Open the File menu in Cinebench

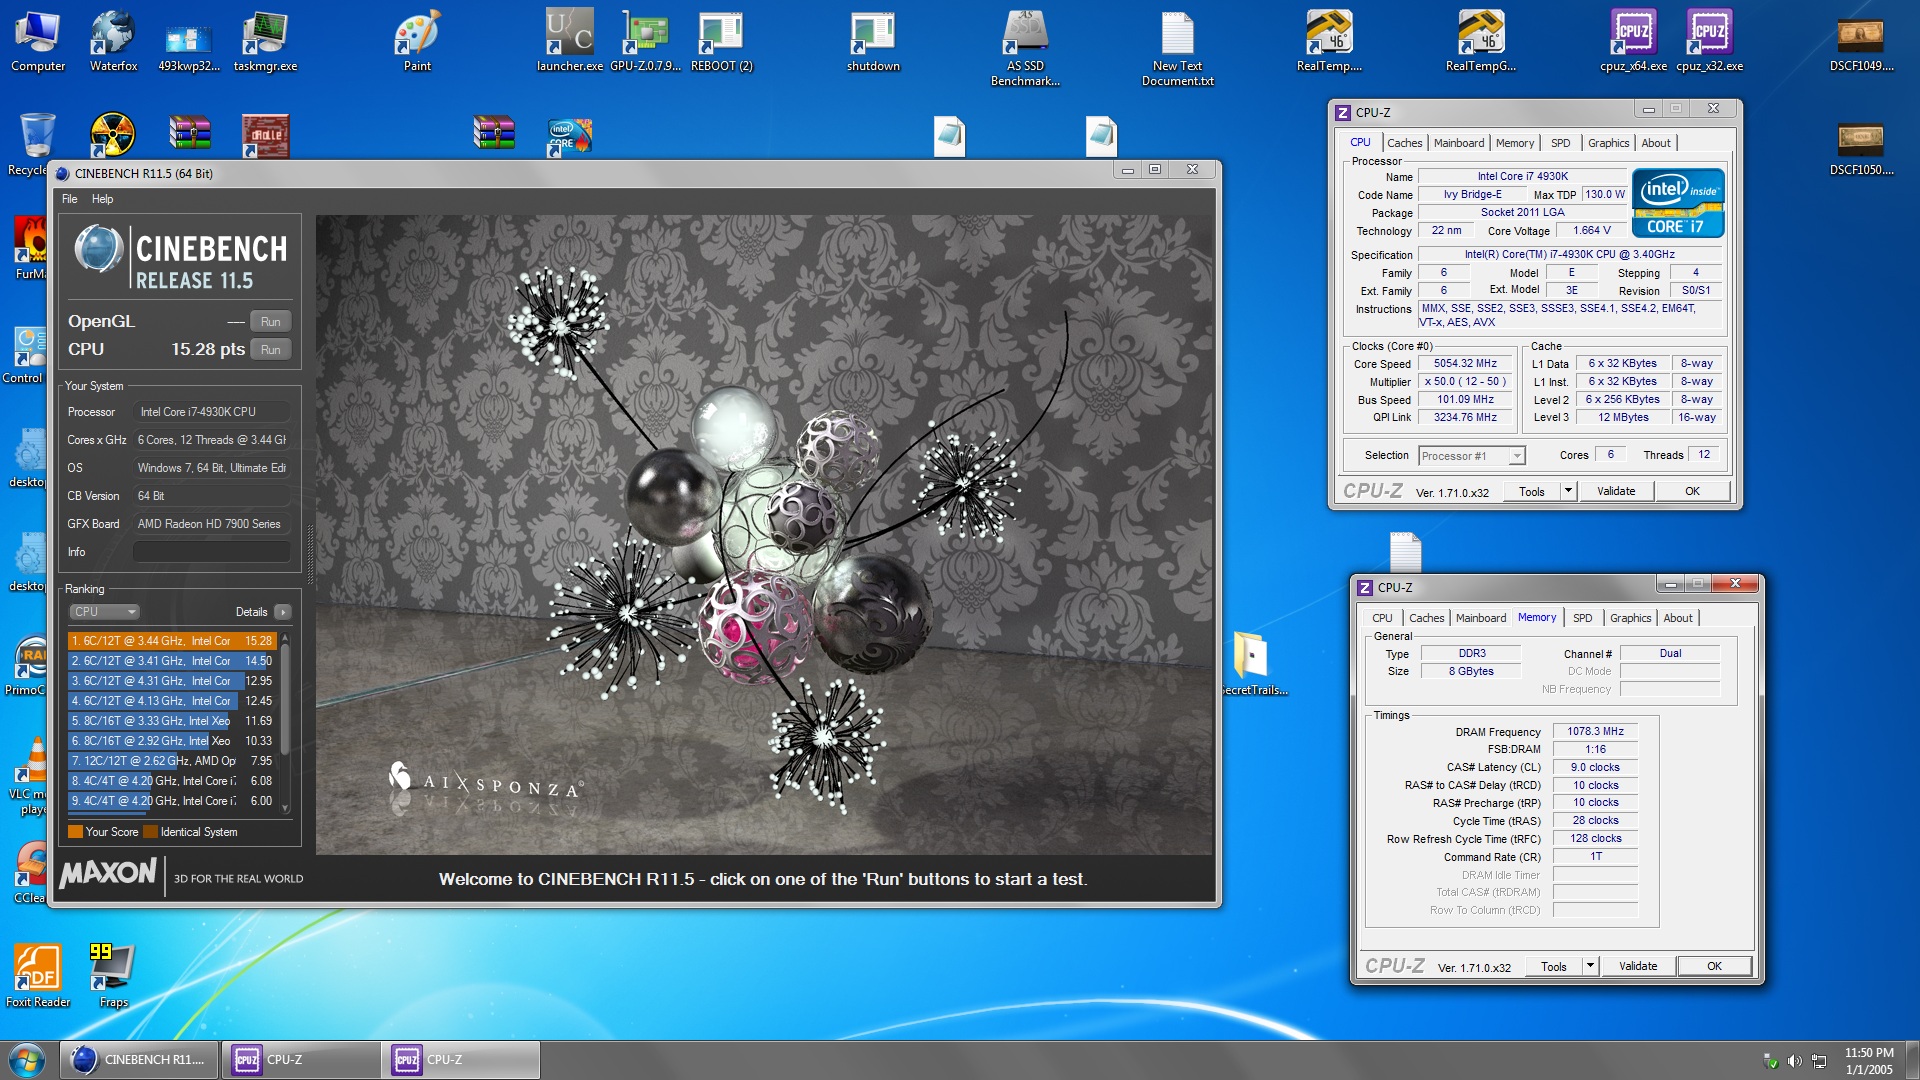click(x=69, y=199)
